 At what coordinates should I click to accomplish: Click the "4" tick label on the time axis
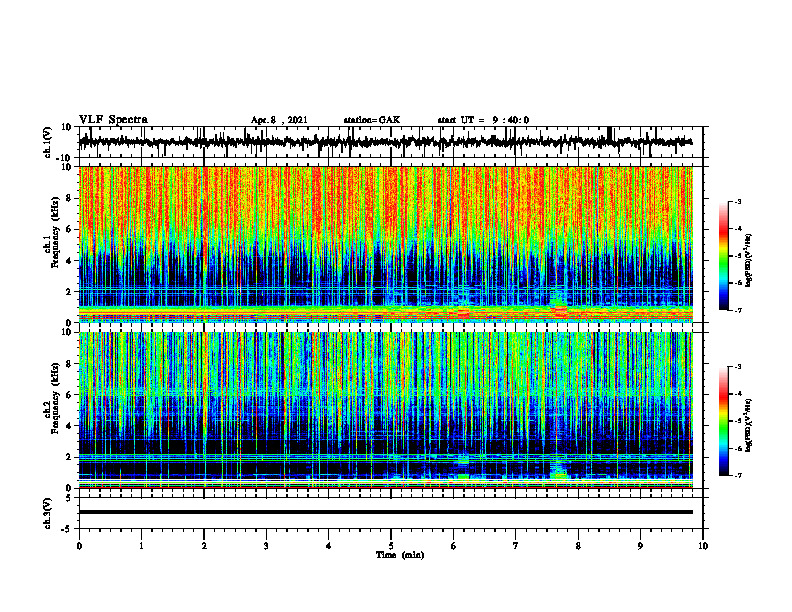[329, 546]
